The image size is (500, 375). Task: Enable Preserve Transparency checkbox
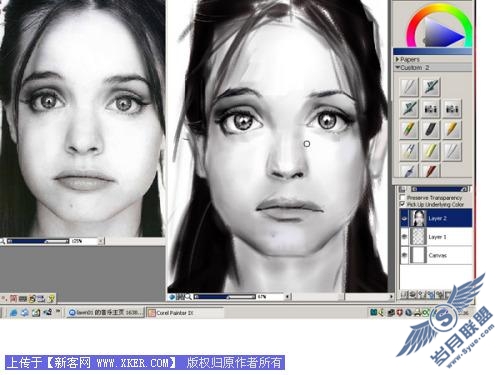point(403,197)
